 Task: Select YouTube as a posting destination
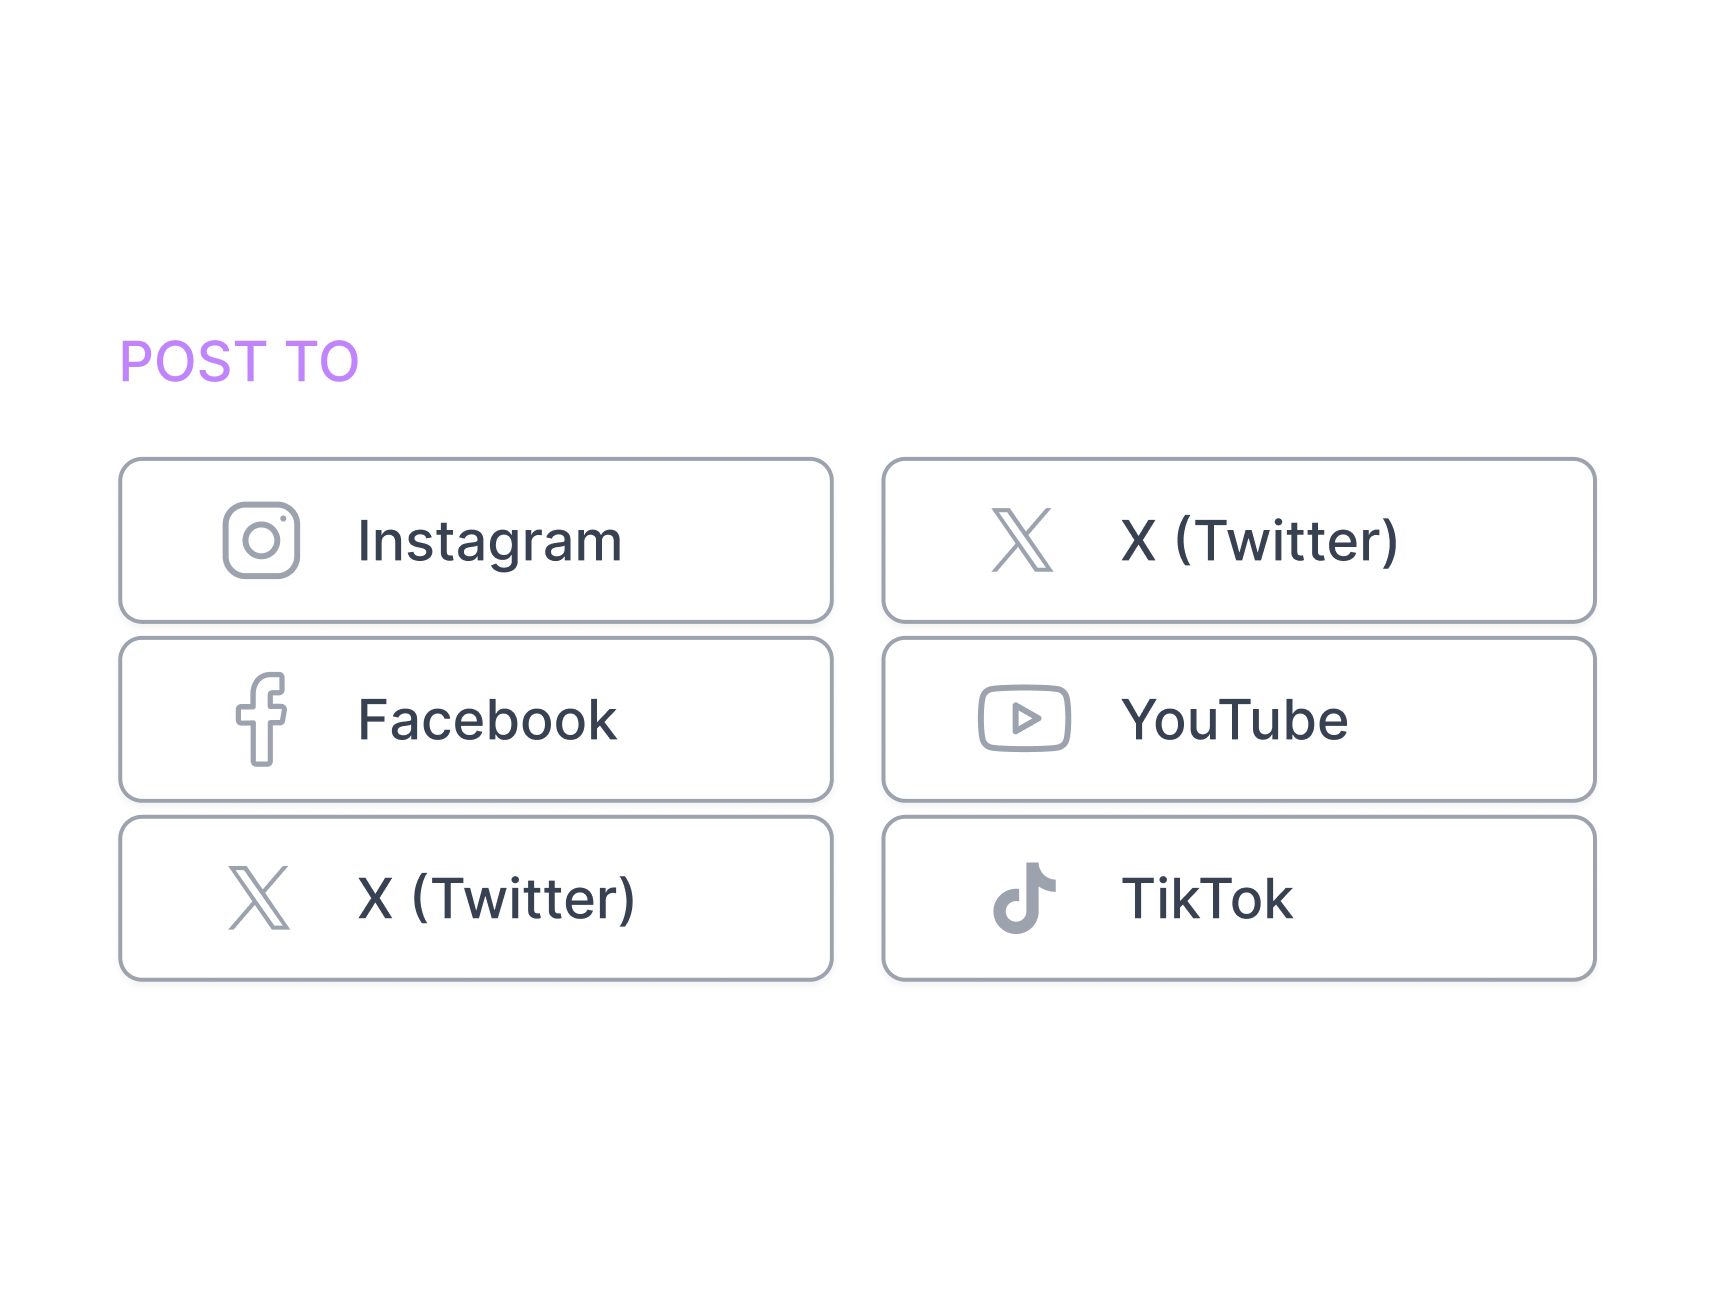pos(1238,718)
